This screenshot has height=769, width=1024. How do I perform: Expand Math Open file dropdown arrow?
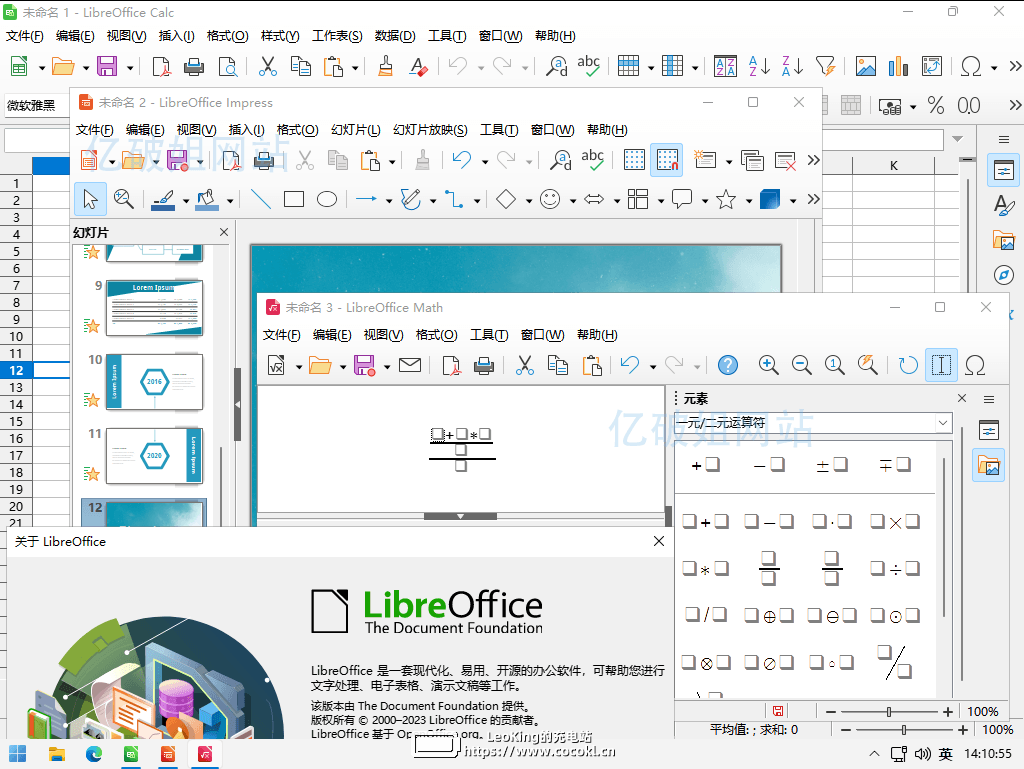[343, 366]
